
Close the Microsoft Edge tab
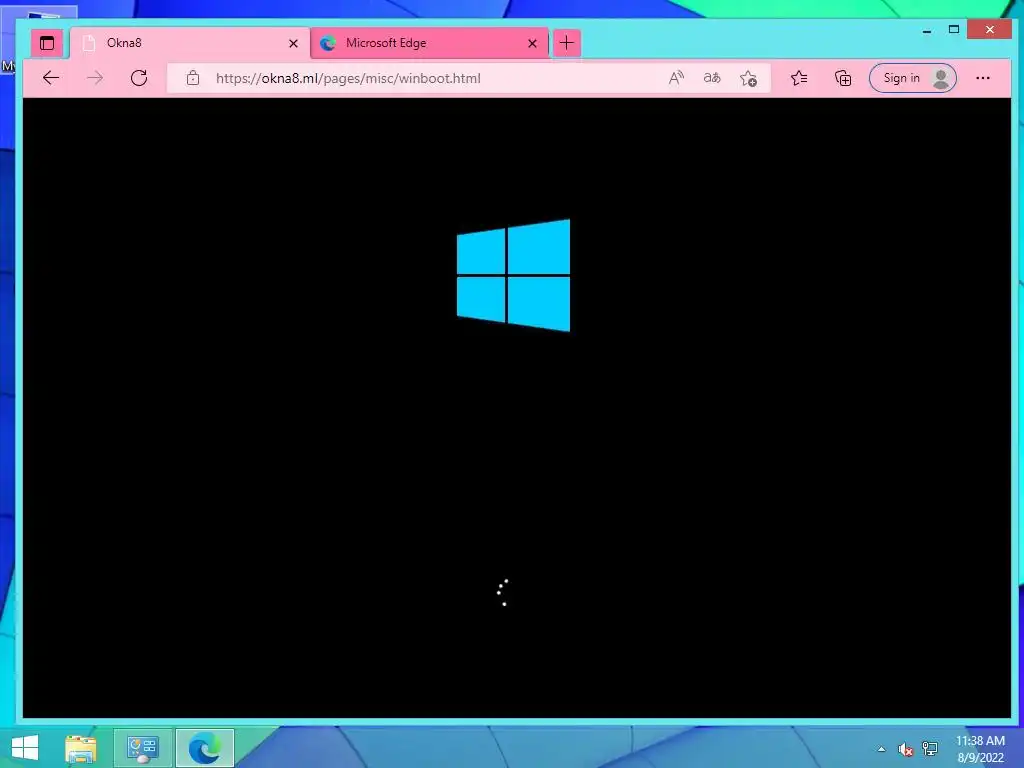tap(532, 44)
